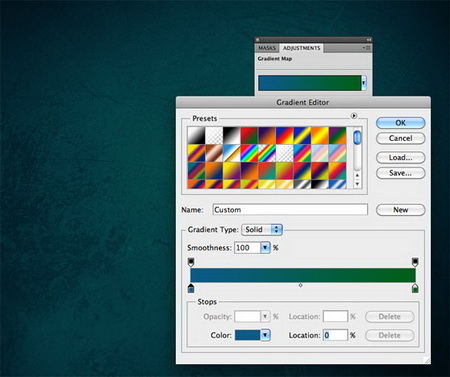Switch to the Masks tab
Screen dimensions: 450x377
coord(267,48)
